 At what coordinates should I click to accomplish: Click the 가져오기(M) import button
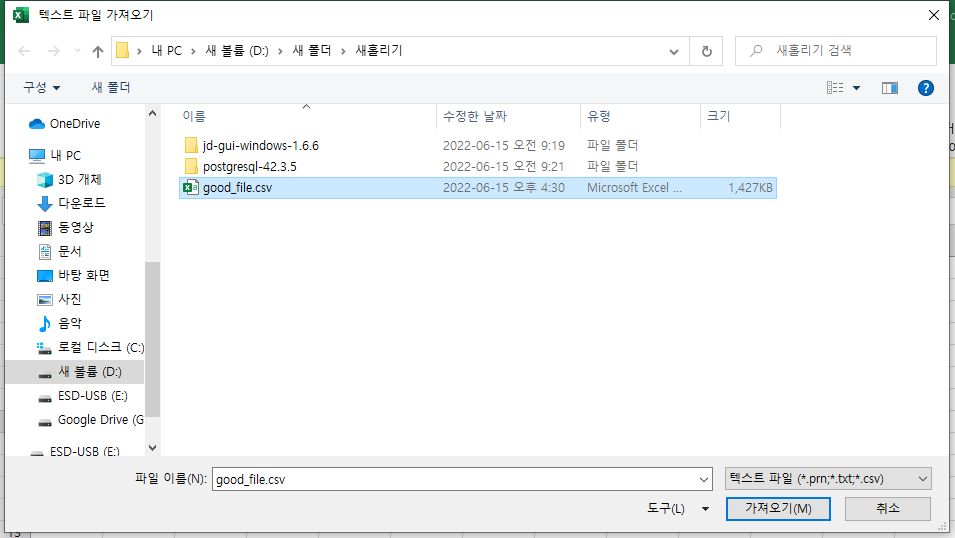pyautogui.click(x=778, y=508)
